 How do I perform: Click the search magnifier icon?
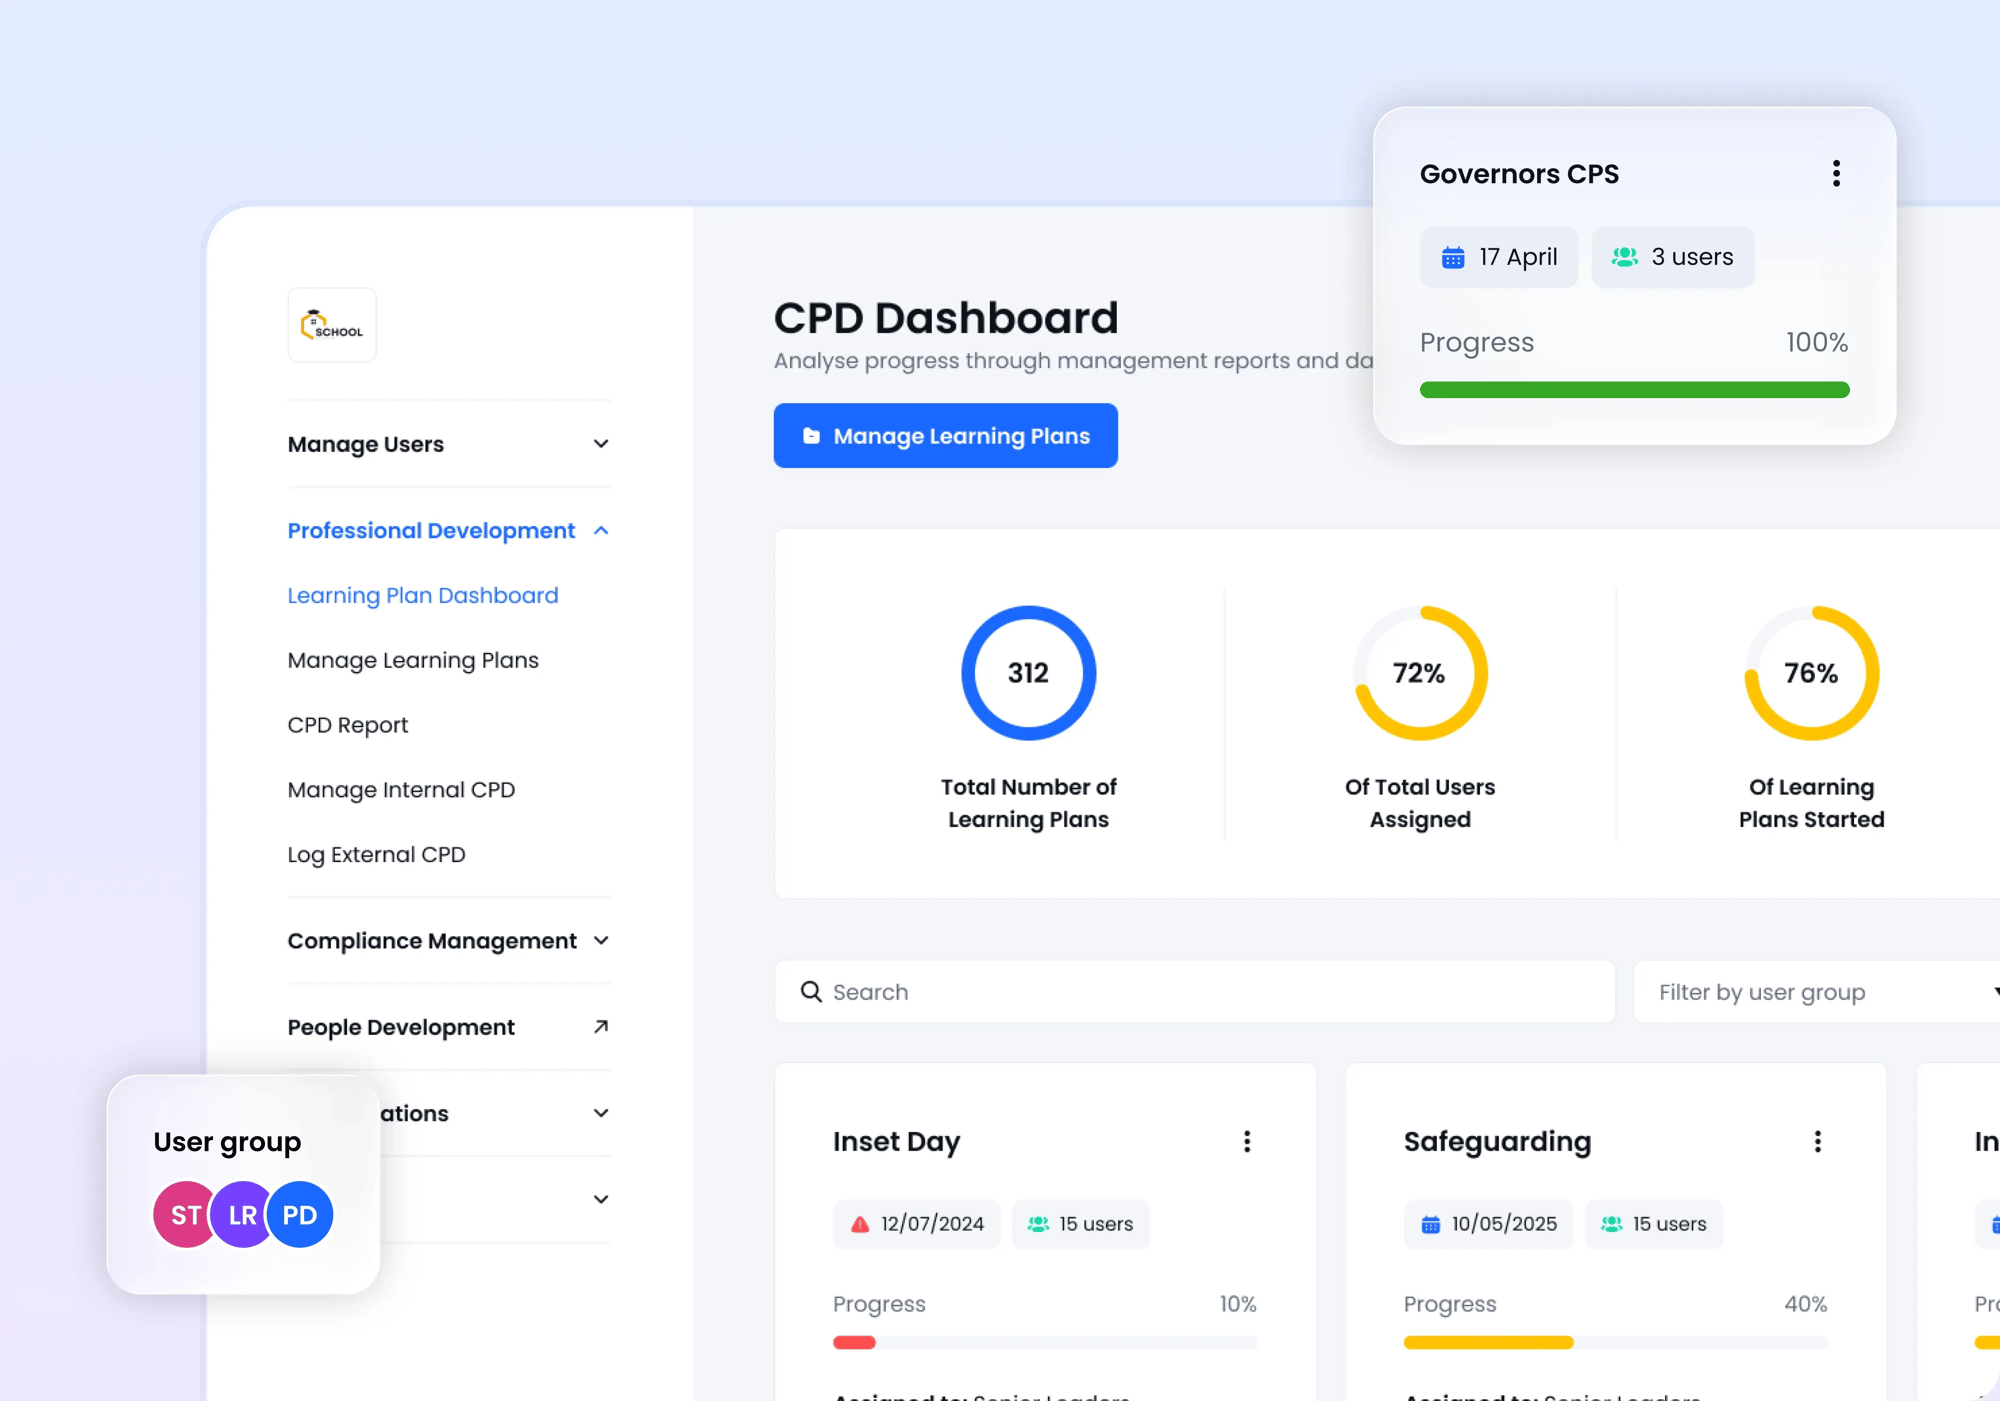(810, 991)
